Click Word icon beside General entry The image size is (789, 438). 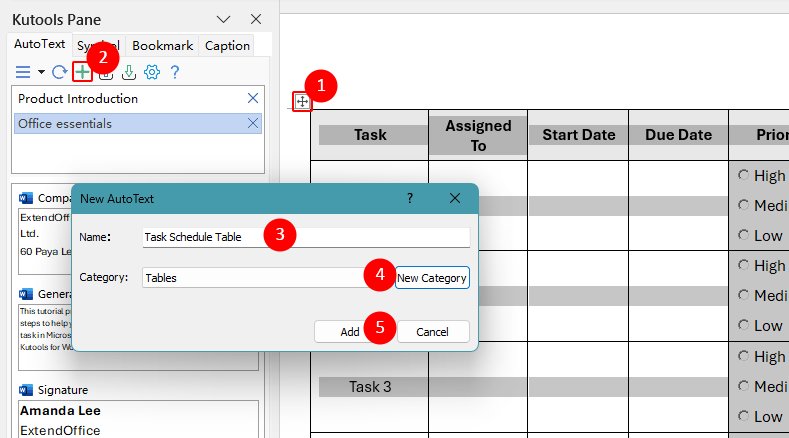[x=26, y=294]
